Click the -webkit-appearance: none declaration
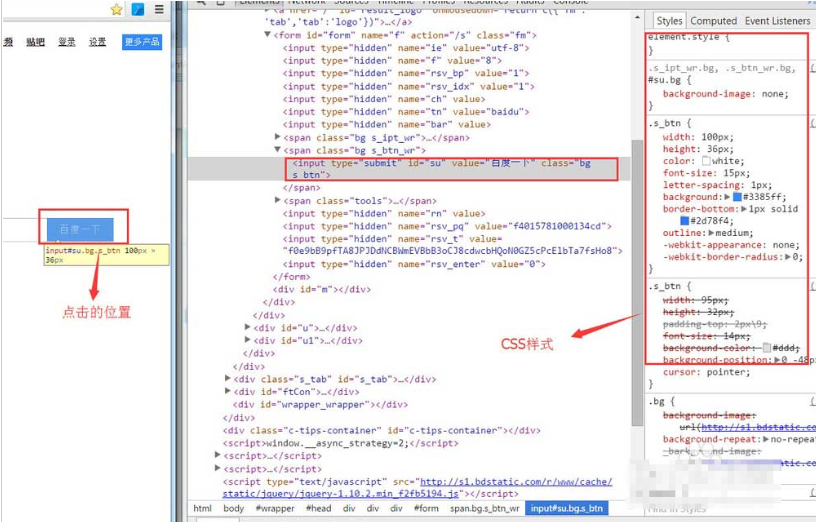 coord(731,245)
